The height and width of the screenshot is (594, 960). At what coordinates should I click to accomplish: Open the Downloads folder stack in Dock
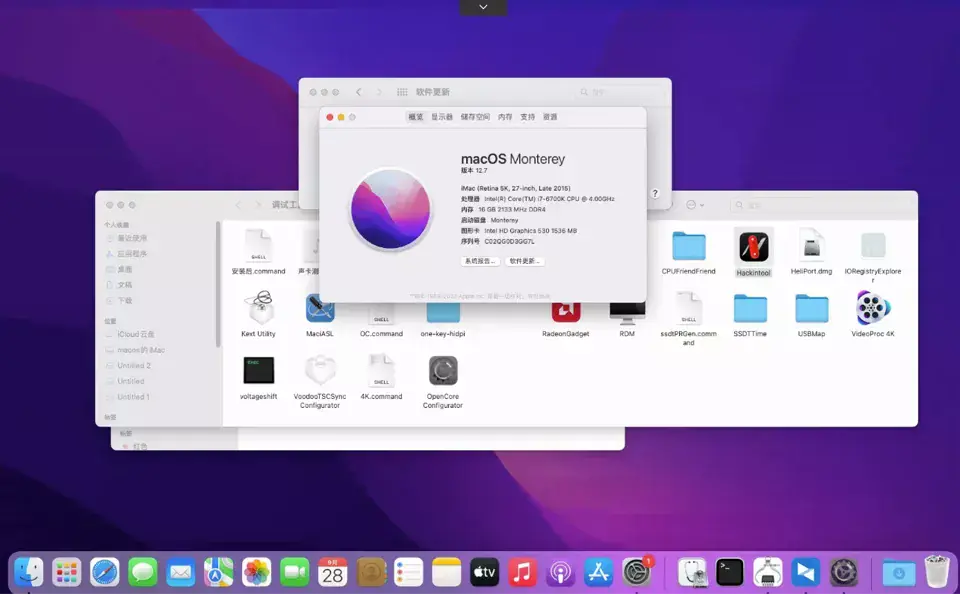(899, 573)
